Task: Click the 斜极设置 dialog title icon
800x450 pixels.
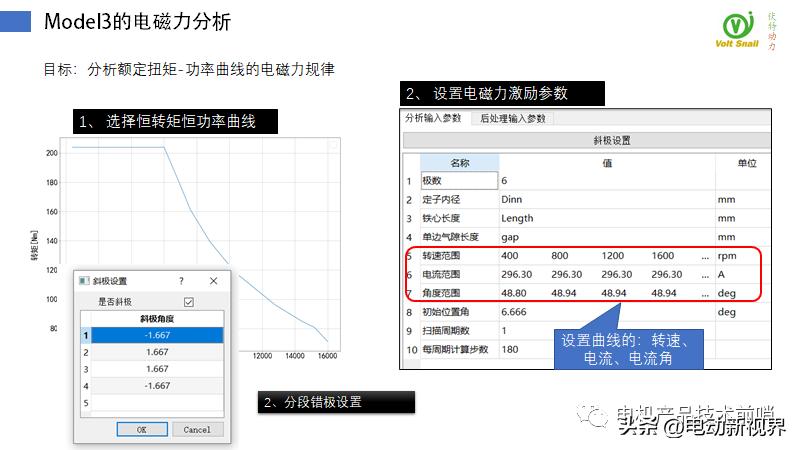Action: [84, 281]
